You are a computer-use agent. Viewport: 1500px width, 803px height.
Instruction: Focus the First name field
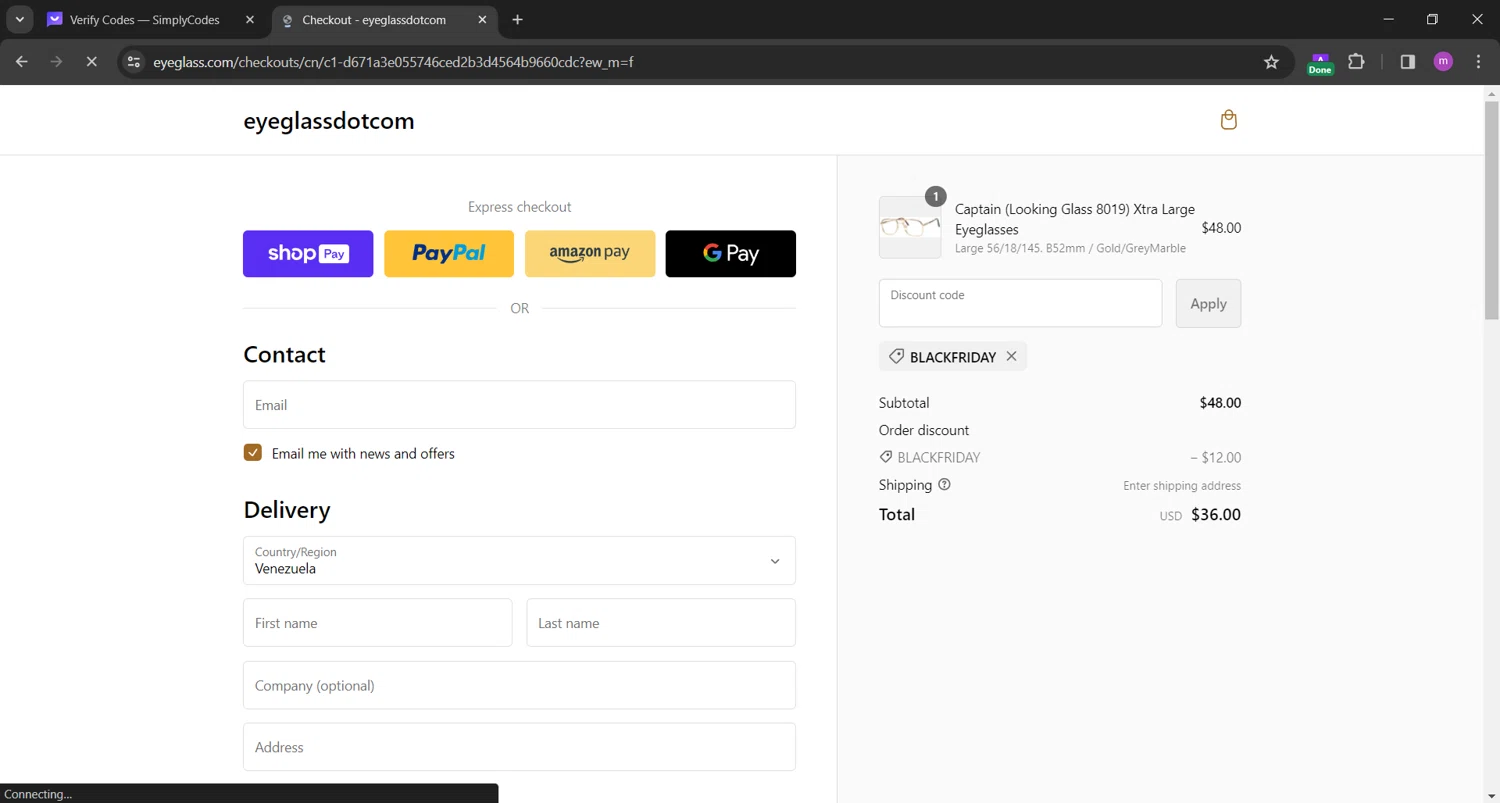[x=378, y=623]
